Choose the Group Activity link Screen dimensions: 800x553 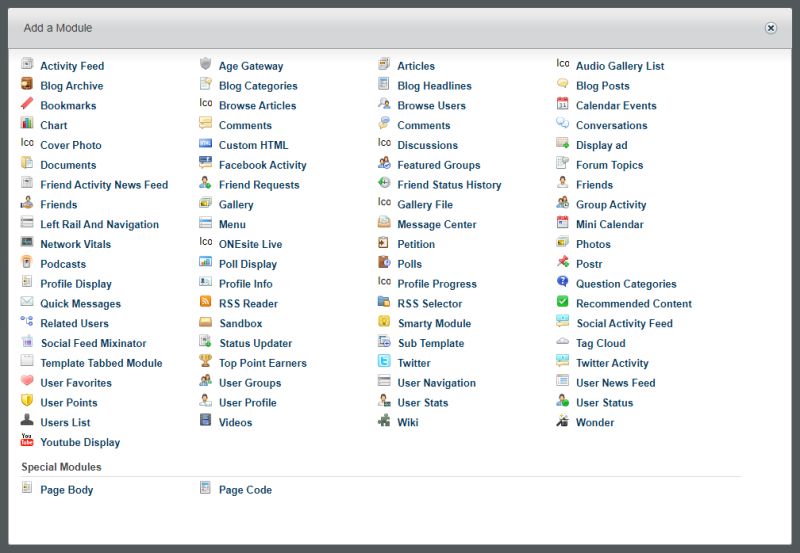pos(611,205)
